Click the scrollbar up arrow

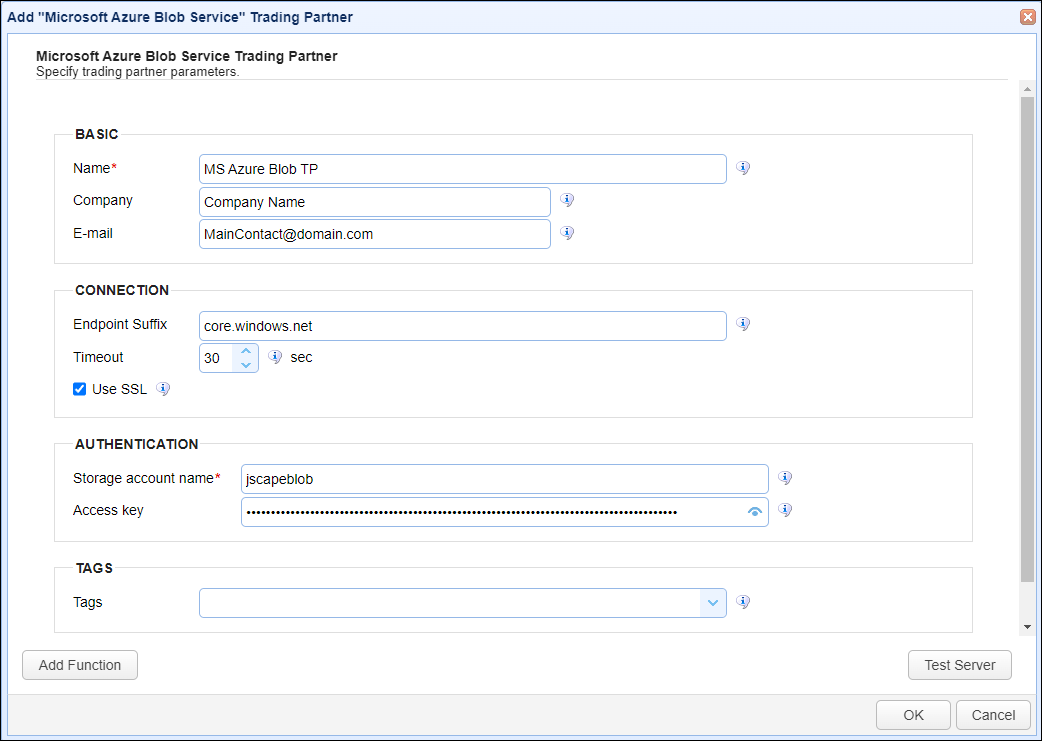click(x=1027, y=89)
